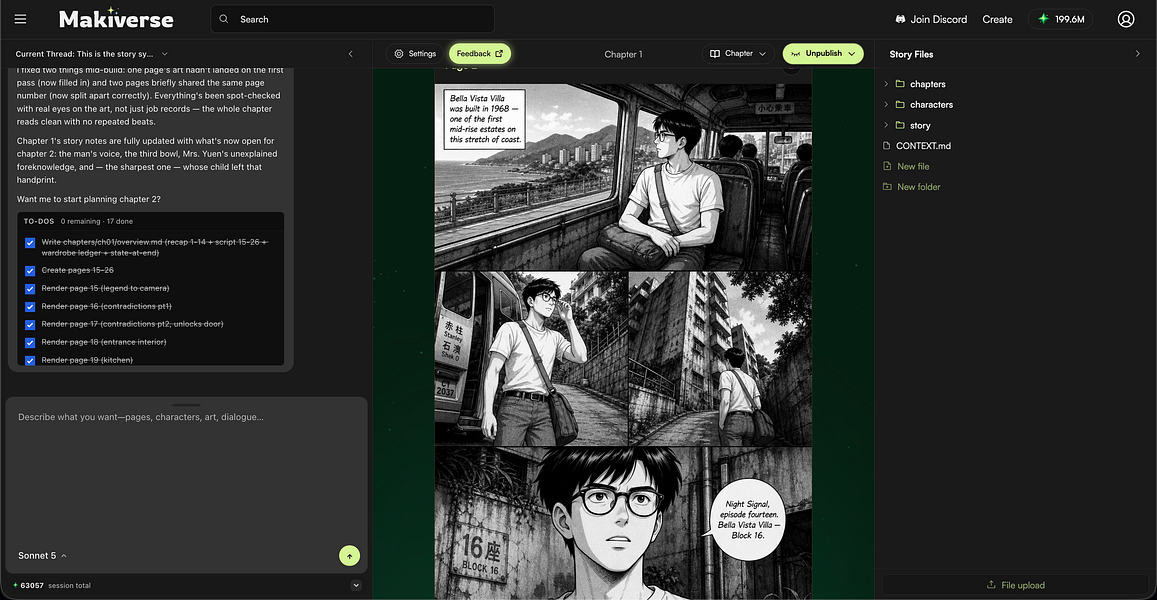Click the green sparkle credits icon
Screen dimensions: 1157x600
tap(1043, 19)
